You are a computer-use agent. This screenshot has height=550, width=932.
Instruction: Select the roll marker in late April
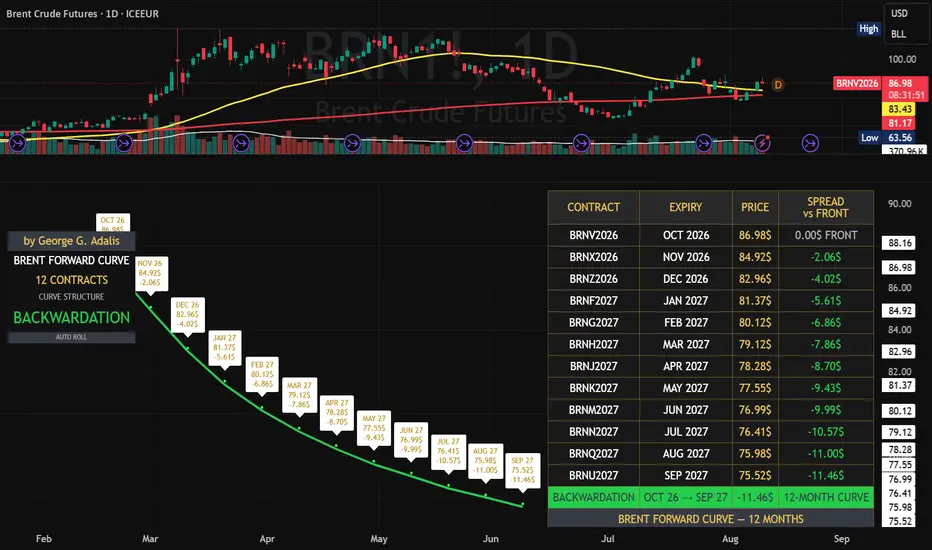[352, 143]
